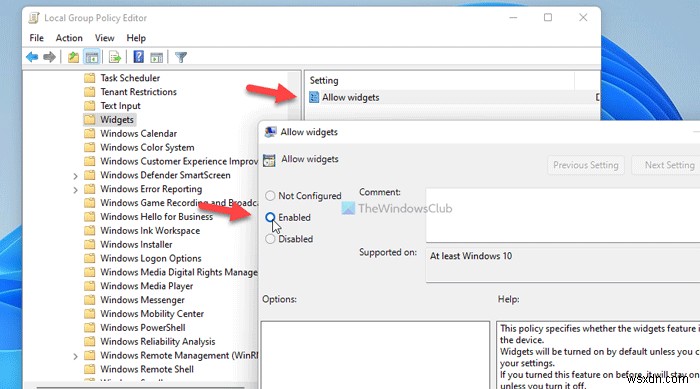
Task: Select the Disabled radio button
Action: pyautogui.click(x=270, y=239)
